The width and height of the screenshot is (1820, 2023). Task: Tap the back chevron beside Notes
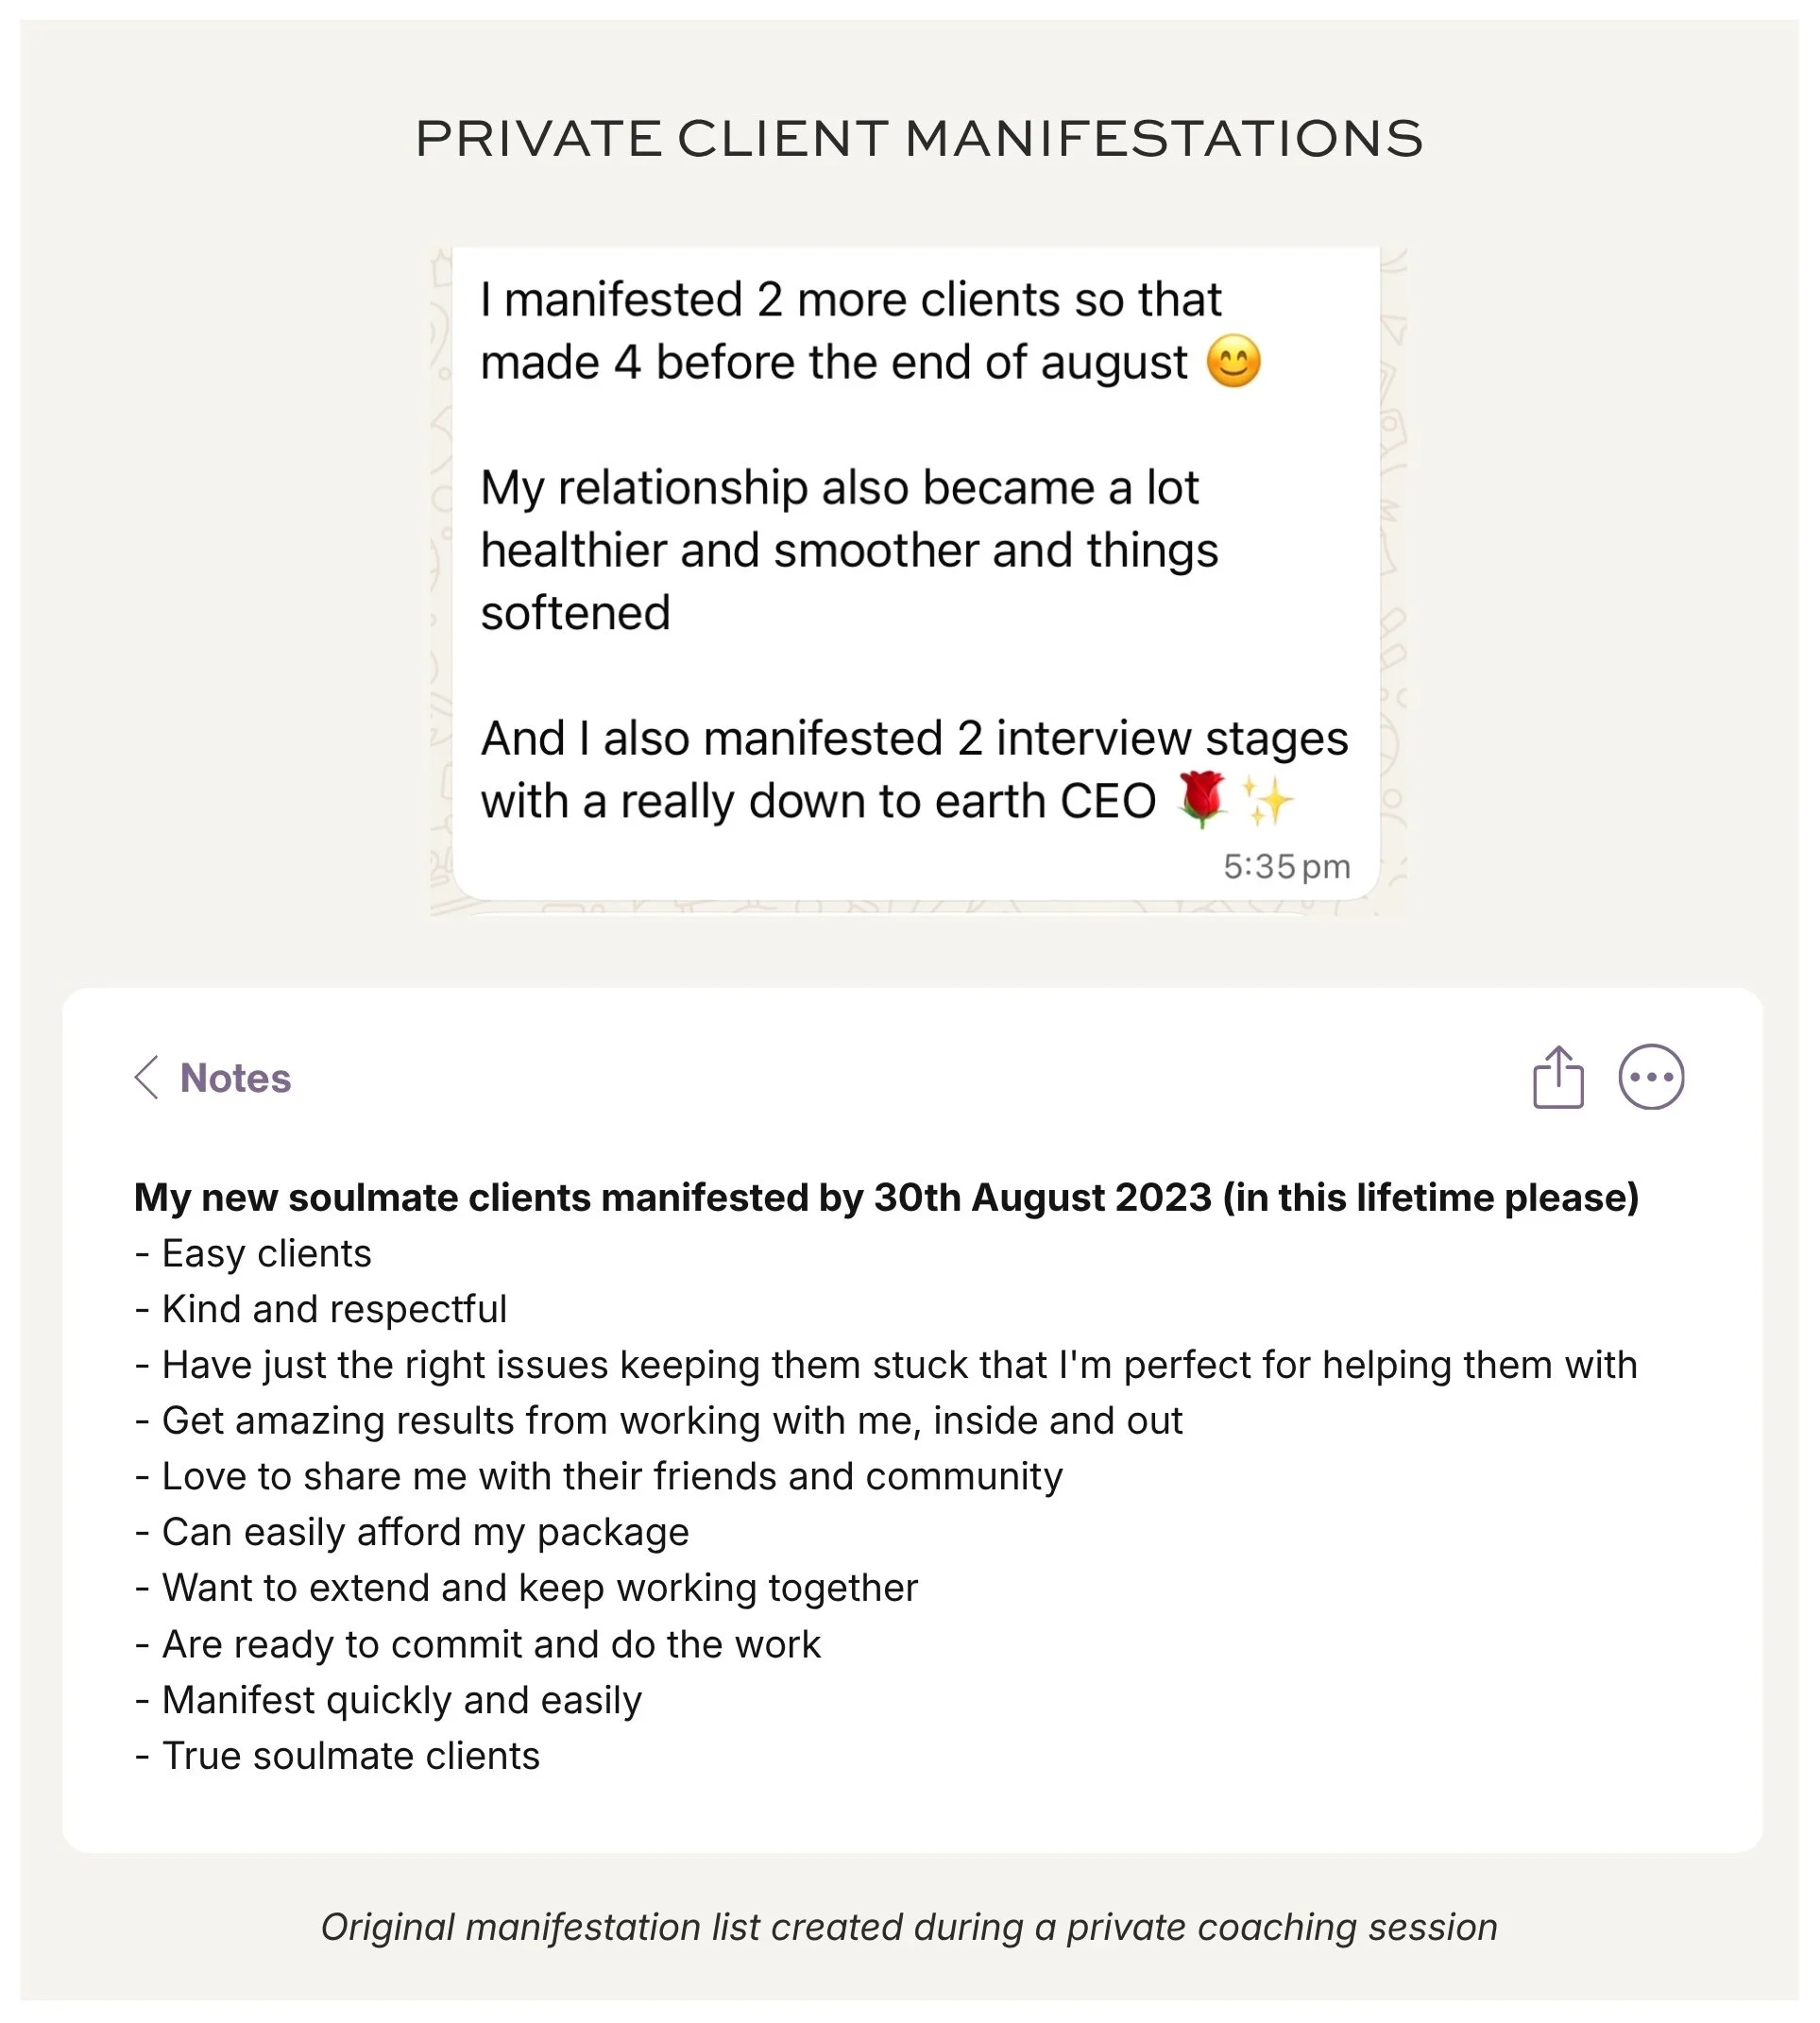coord(147,1077)
